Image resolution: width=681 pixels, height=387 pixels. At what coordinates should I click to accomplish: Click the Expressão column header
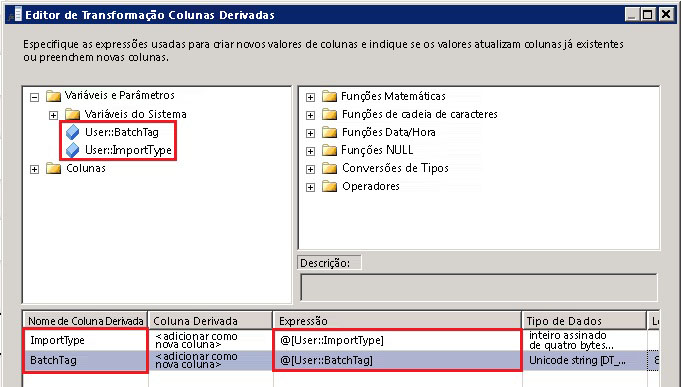[x=397, y=321]
